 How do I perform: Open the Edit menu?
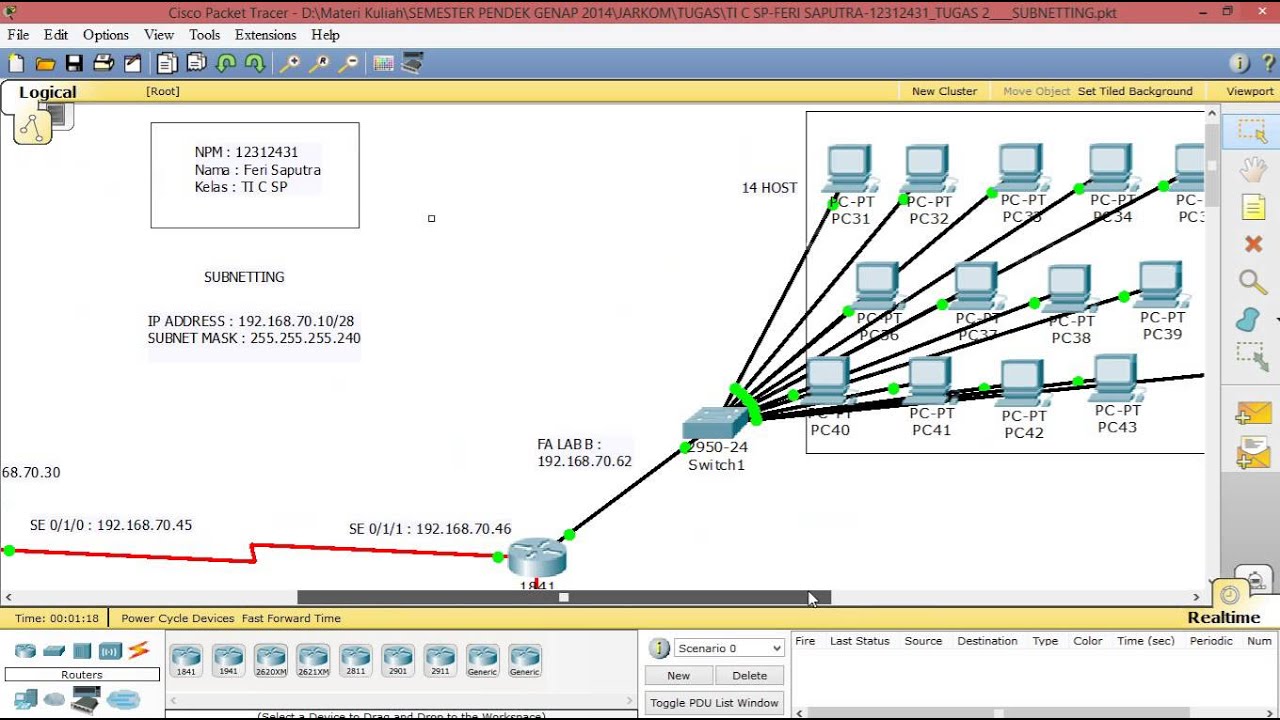point(56,34)
